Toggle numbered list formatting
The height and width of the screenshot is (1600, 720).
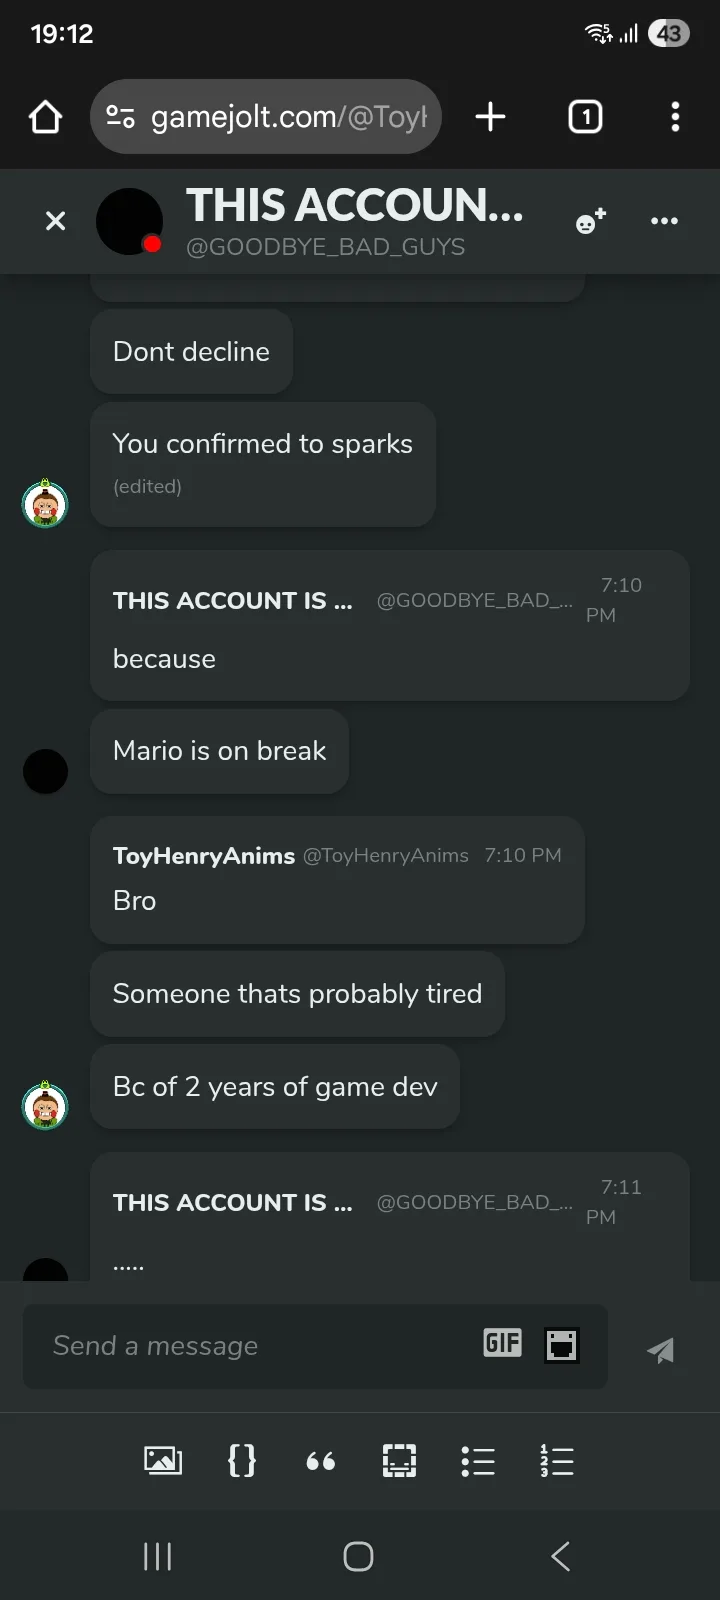pyautogui.click(x=556, y=1461)
